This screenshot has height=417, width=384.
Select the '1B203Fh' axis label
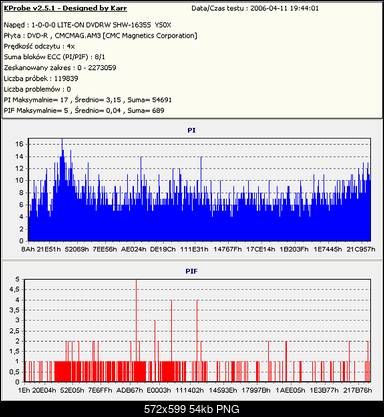(x=294, y=249)
